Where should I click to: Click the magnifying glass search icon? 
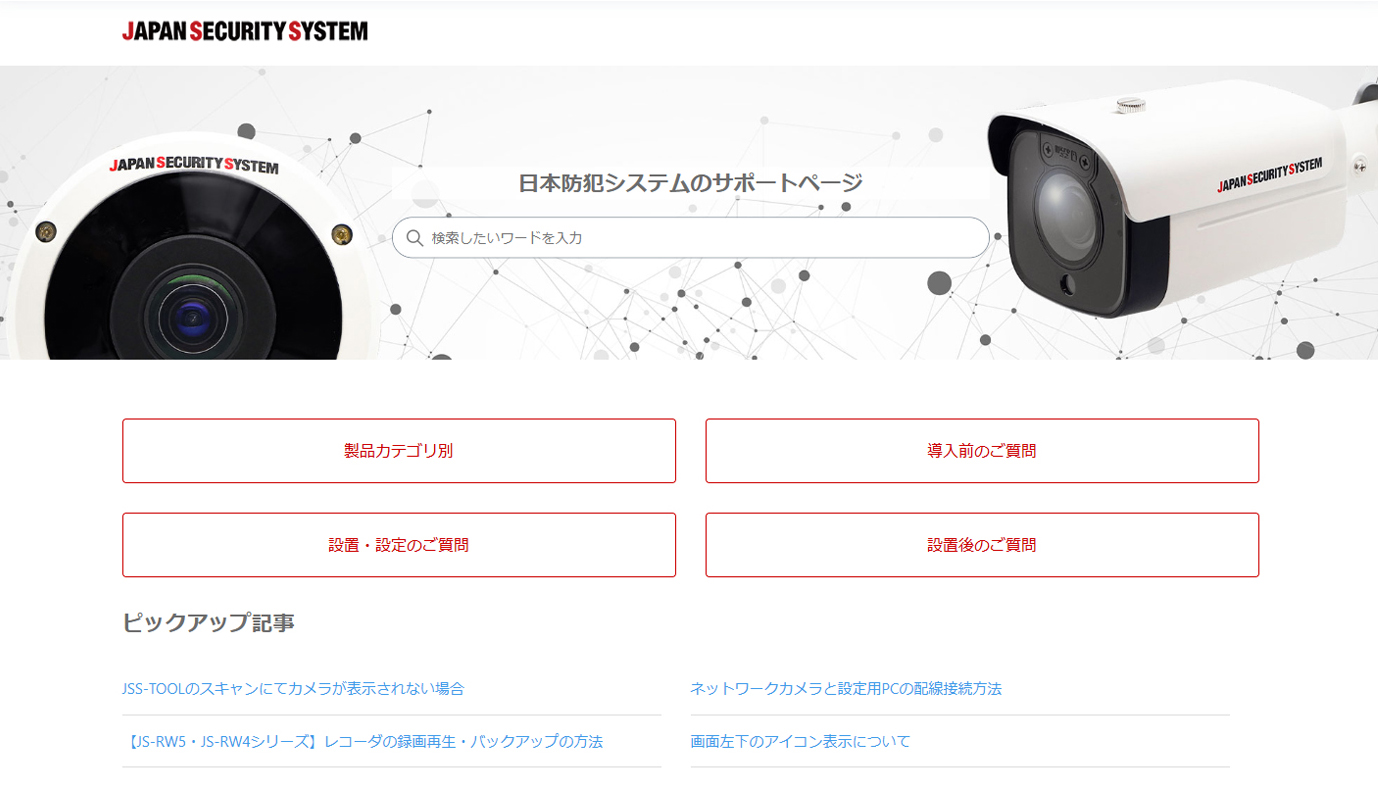pyautogui.click(x=415, y=238)
